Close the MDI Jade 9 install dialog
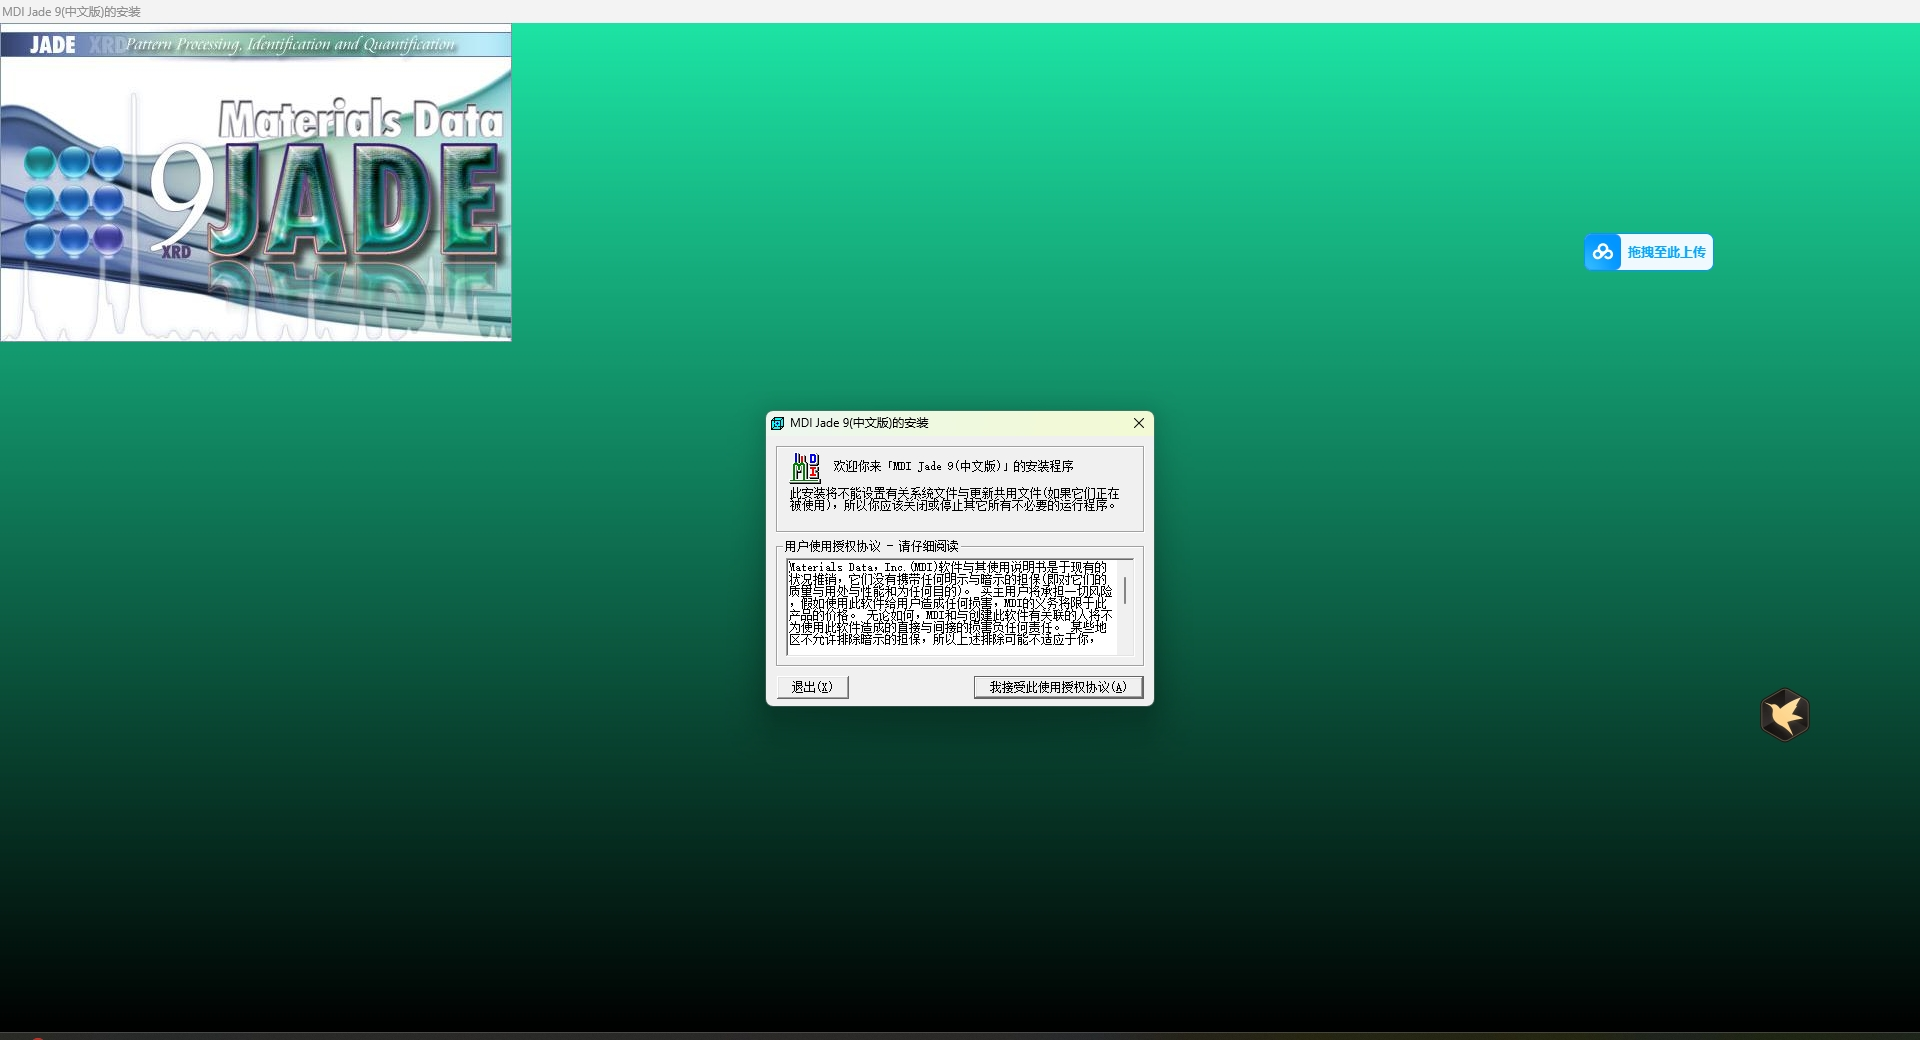This screenshot has width=1920, height=1040. click(1138, 423)
